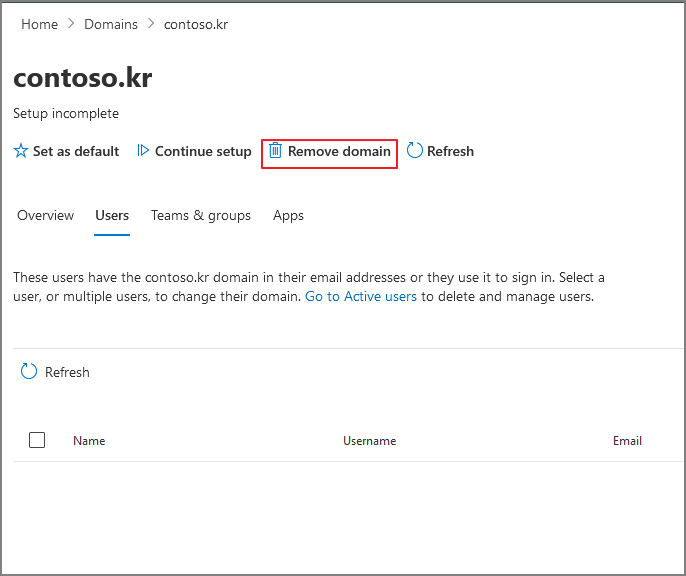Click the top Refresh label beside Remove domain
This screenshot has height=576, width=686.
pyautogui.click(x=450, y=151)
